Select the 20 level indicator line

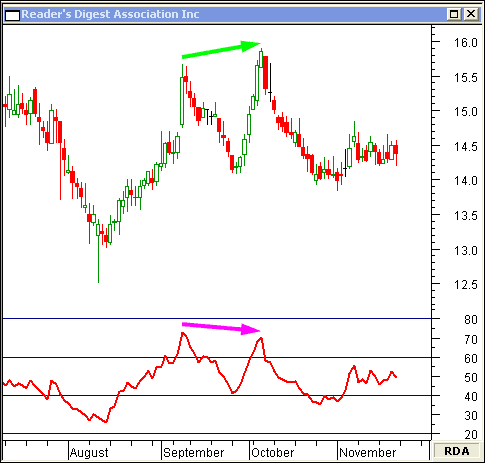(x=217, y=434)
